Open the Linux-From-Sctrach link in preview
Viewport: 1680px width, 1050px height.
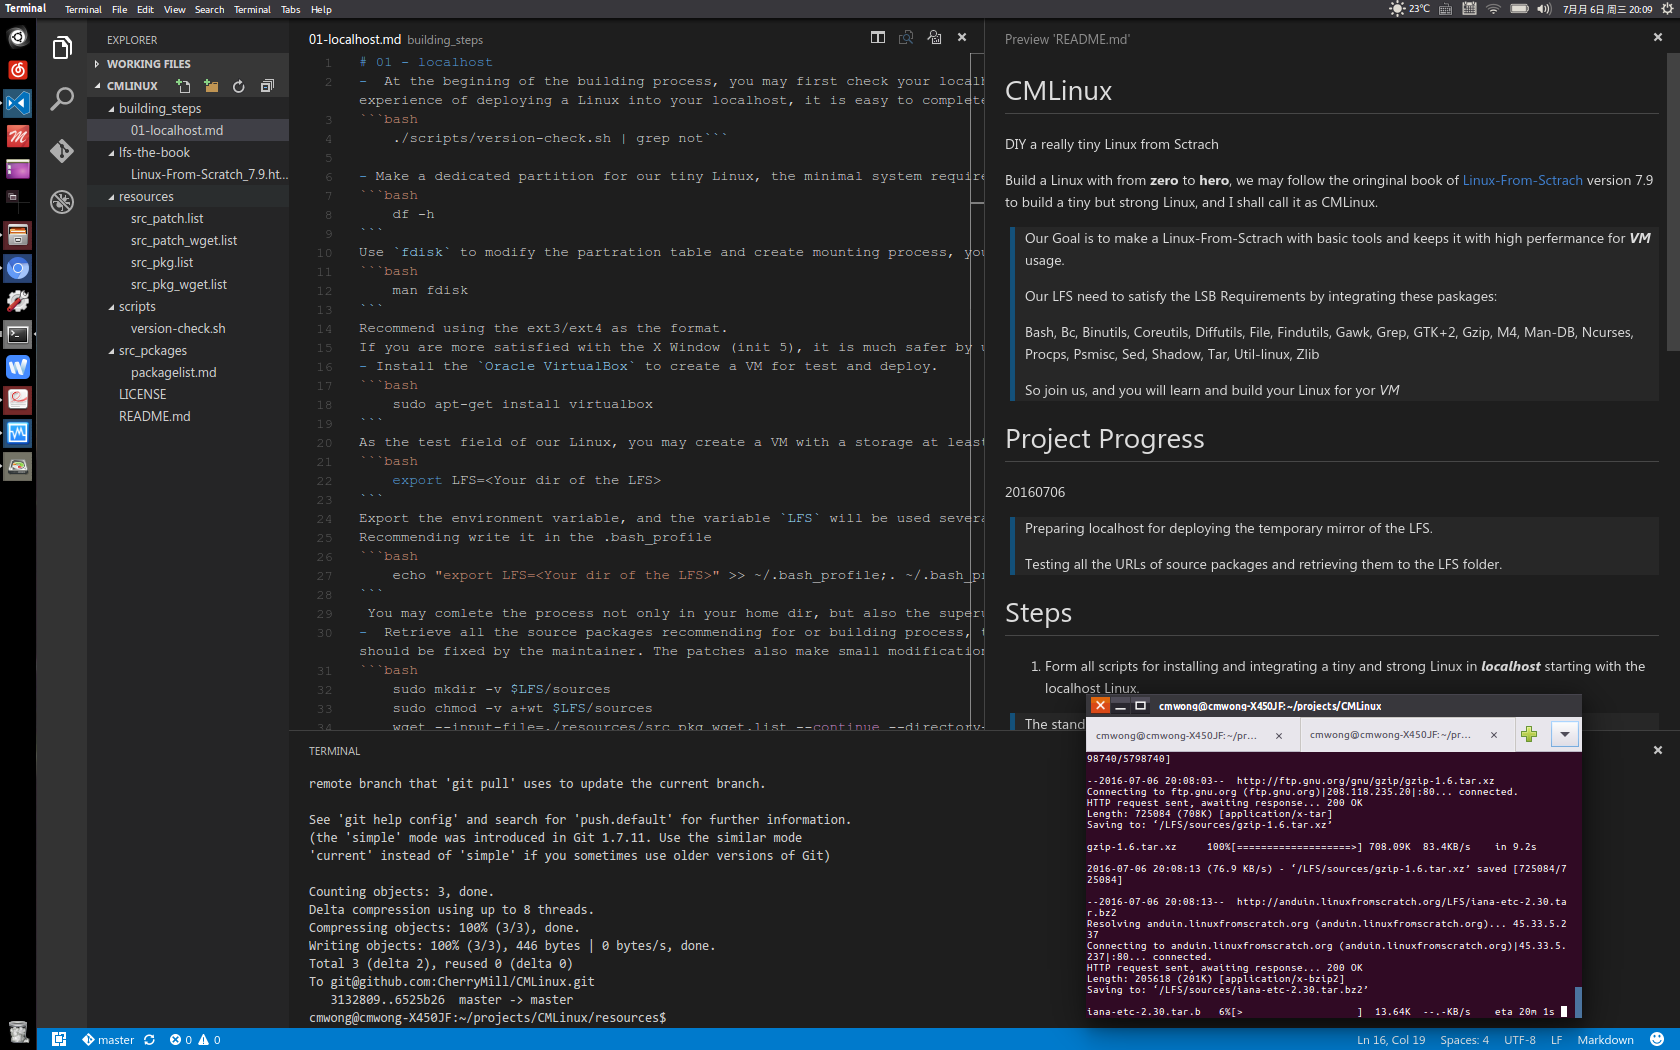(1522, 180)
